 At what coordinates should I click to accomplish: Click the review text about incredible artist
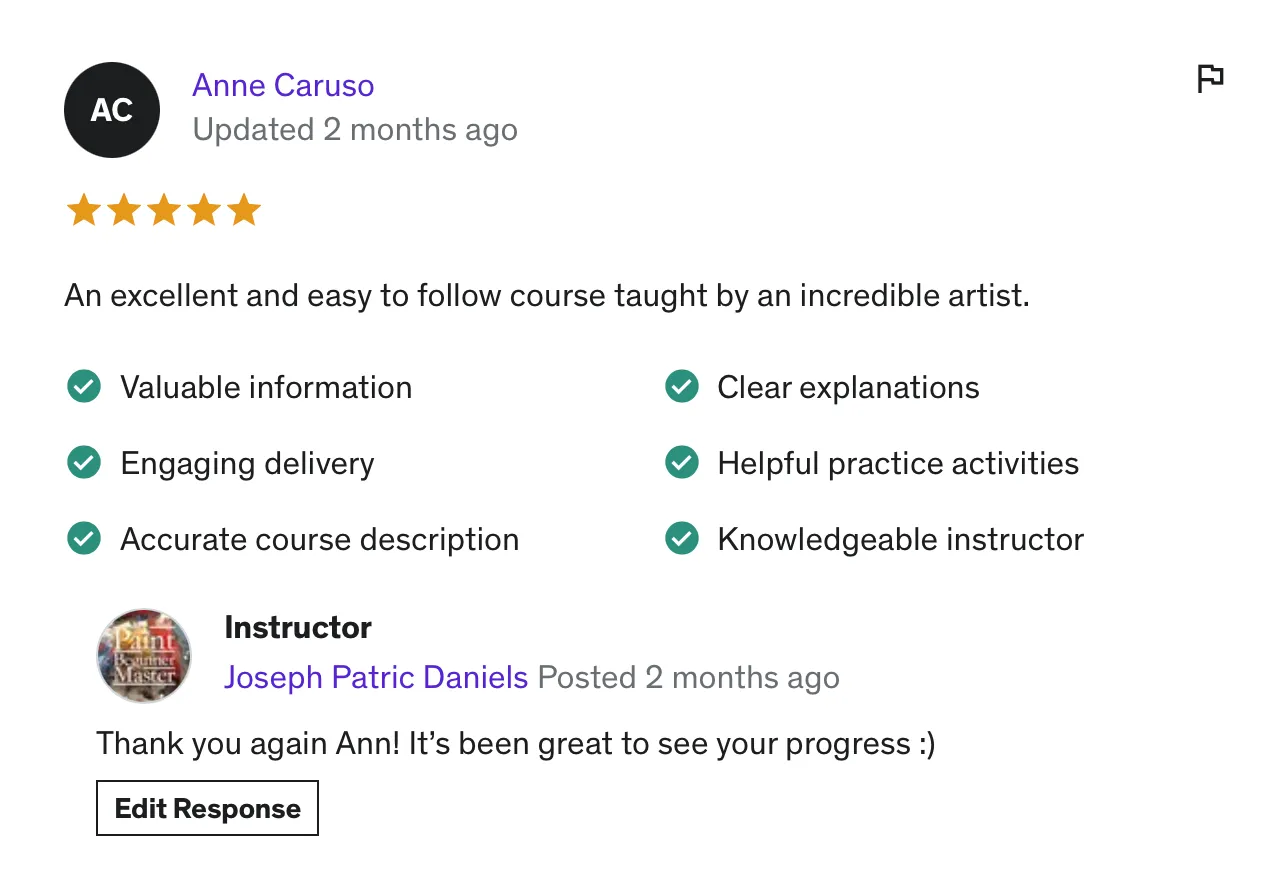tap(546, 296)
